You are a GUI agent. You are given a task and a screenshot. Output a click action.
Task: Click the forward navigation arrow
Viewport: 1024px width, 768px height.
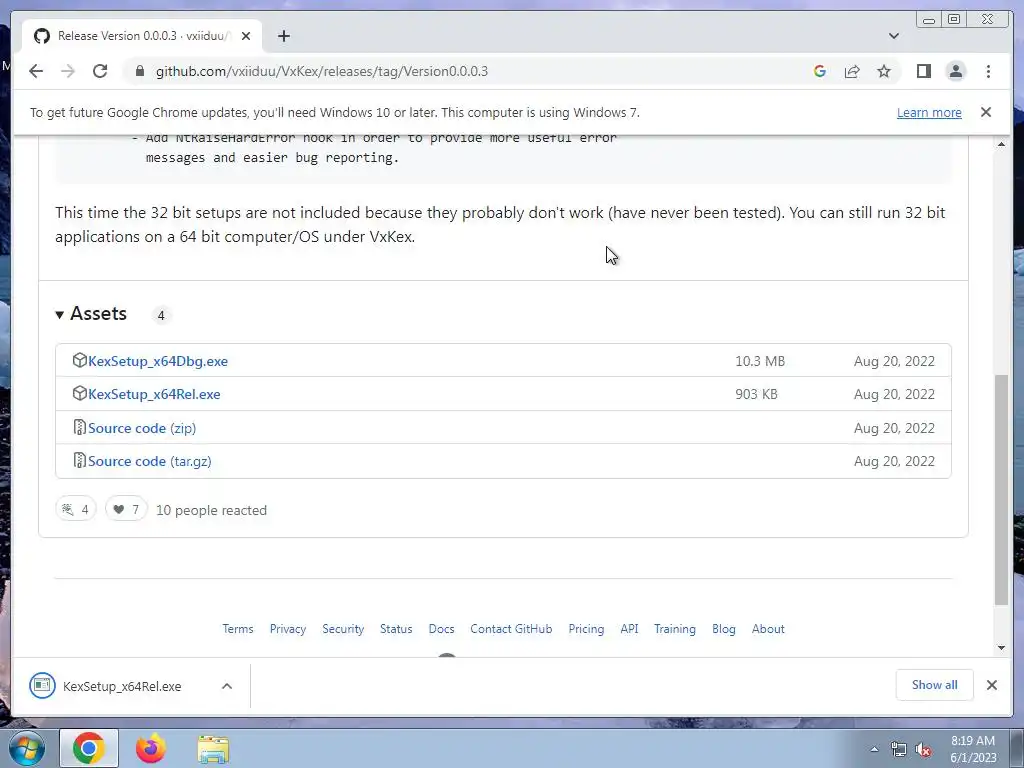[x=68, y=71]
